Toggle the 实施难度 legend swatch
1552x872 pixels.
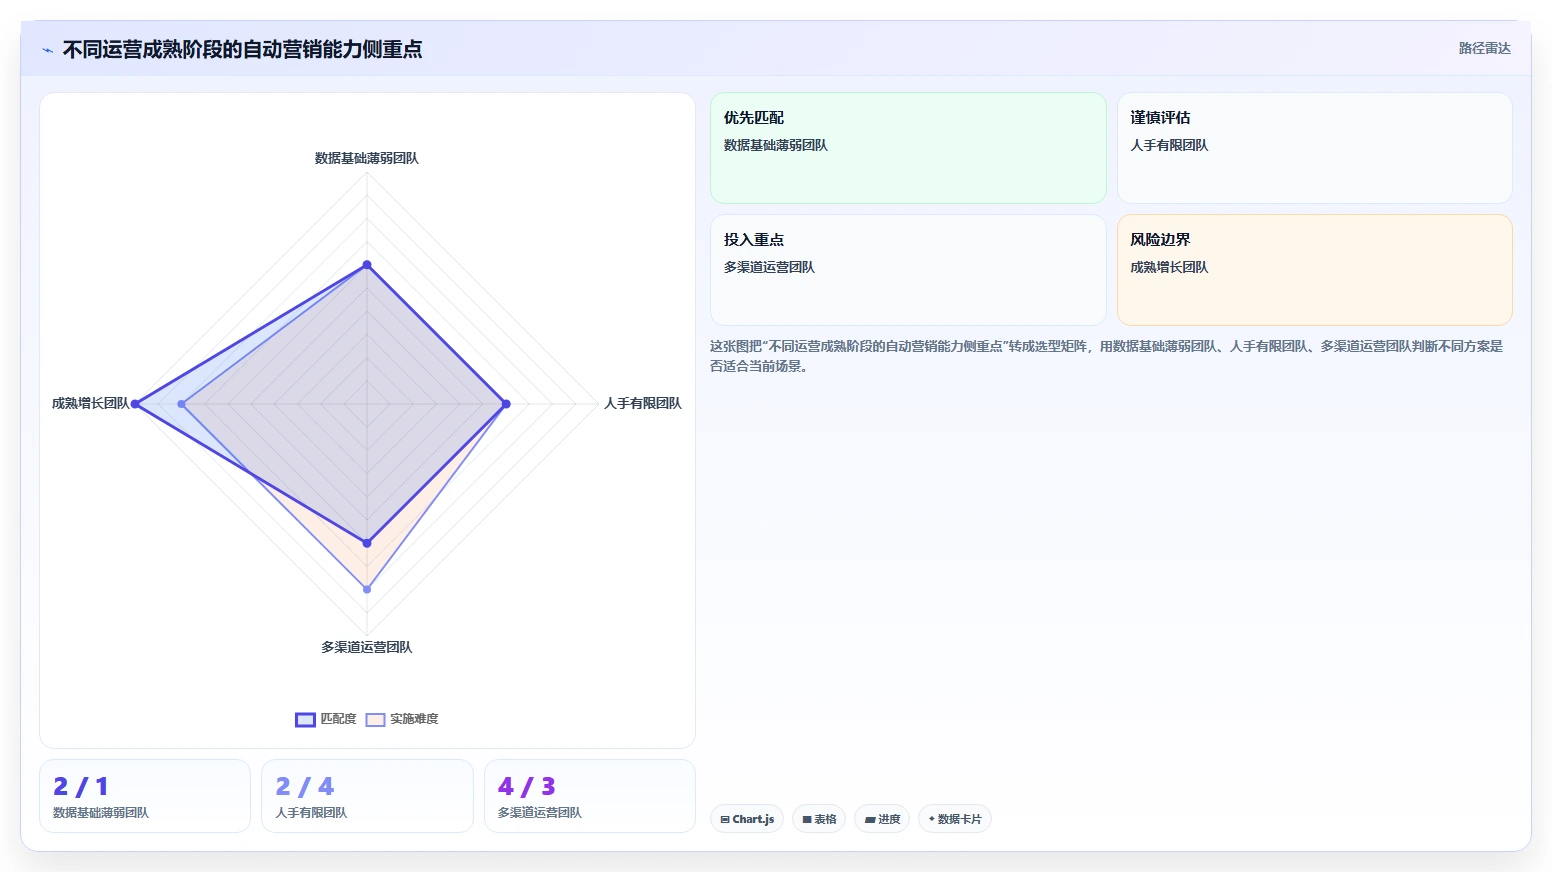click(x=375, y=720)
